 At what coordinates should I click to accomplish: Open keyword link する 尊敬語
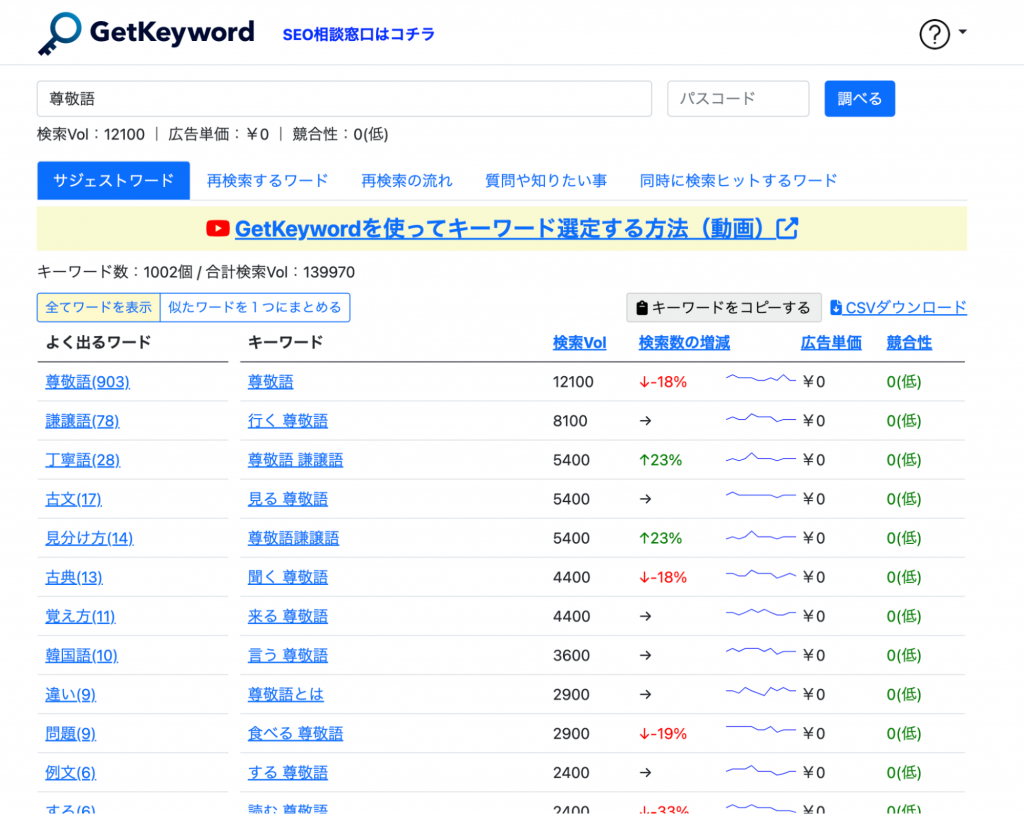point(287,773)
